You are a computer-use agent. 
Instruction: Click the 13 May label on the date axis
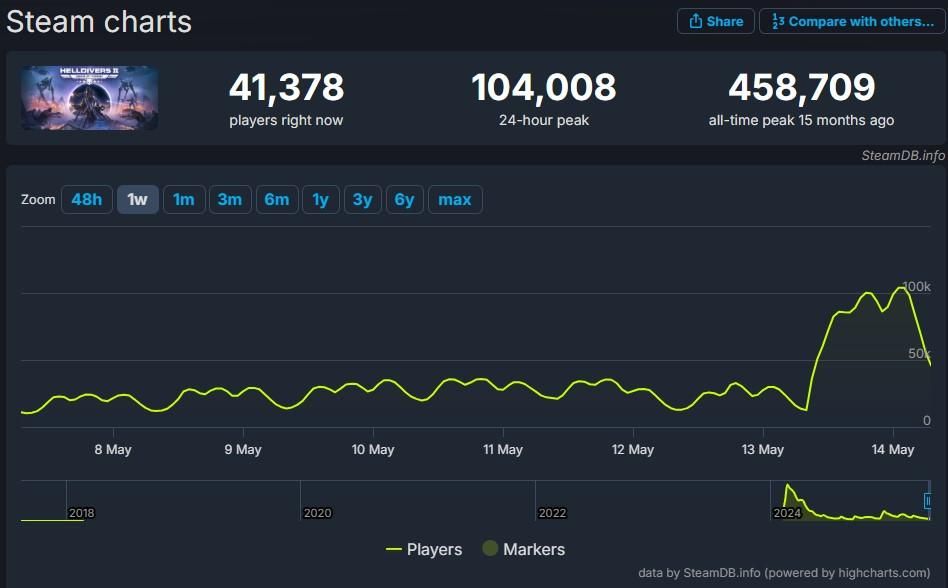click(x=762, y=450)
